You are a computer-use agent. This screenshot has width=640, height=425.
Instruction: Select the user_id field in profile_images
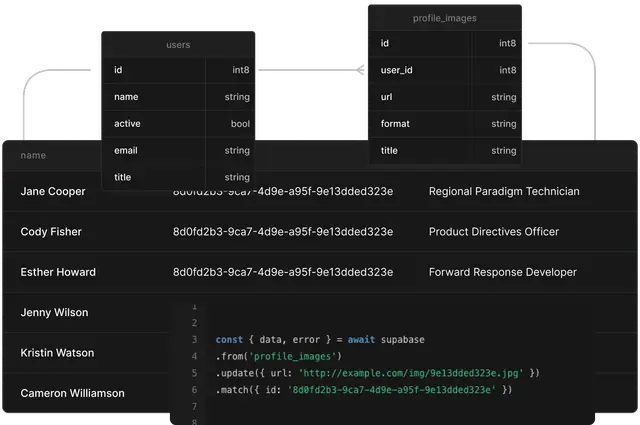[397, 71]
